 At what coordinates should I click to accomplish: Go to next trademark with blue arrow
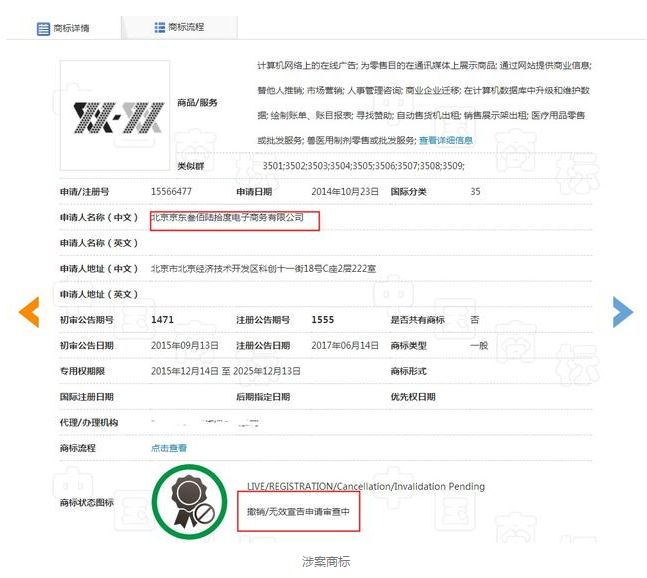click(623, 312)
